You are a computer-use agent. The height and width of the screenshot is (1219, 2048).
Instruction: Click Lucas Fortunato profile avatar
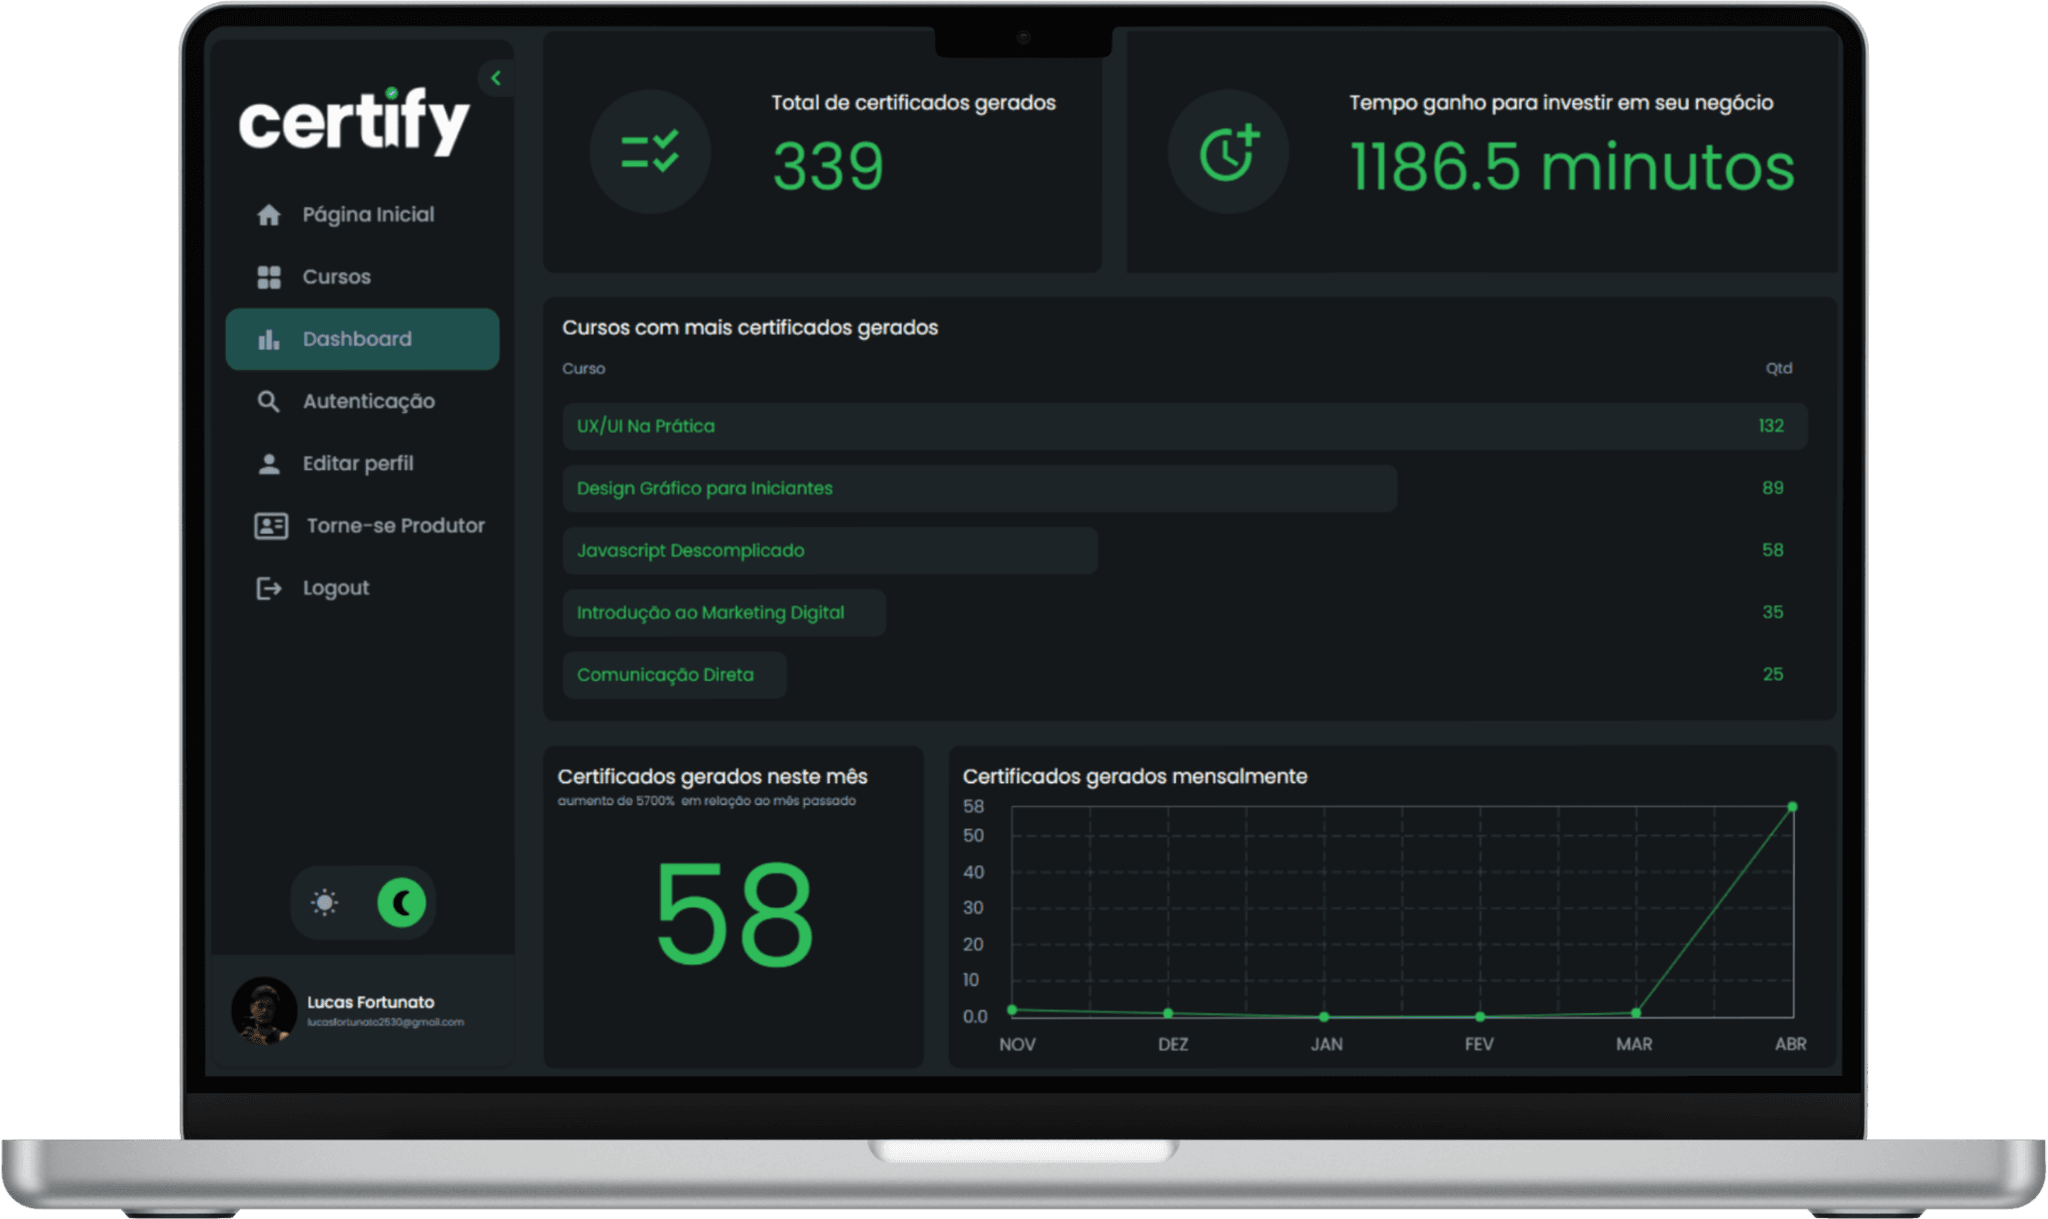click(x=264, y=1010)
